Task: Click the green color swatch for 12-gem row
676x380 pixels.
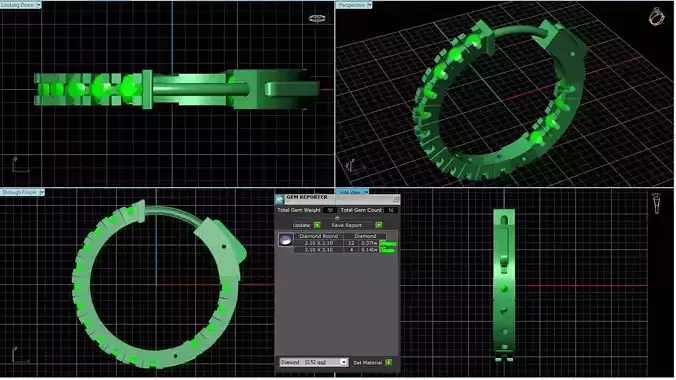Action: [x=387, y=244]
